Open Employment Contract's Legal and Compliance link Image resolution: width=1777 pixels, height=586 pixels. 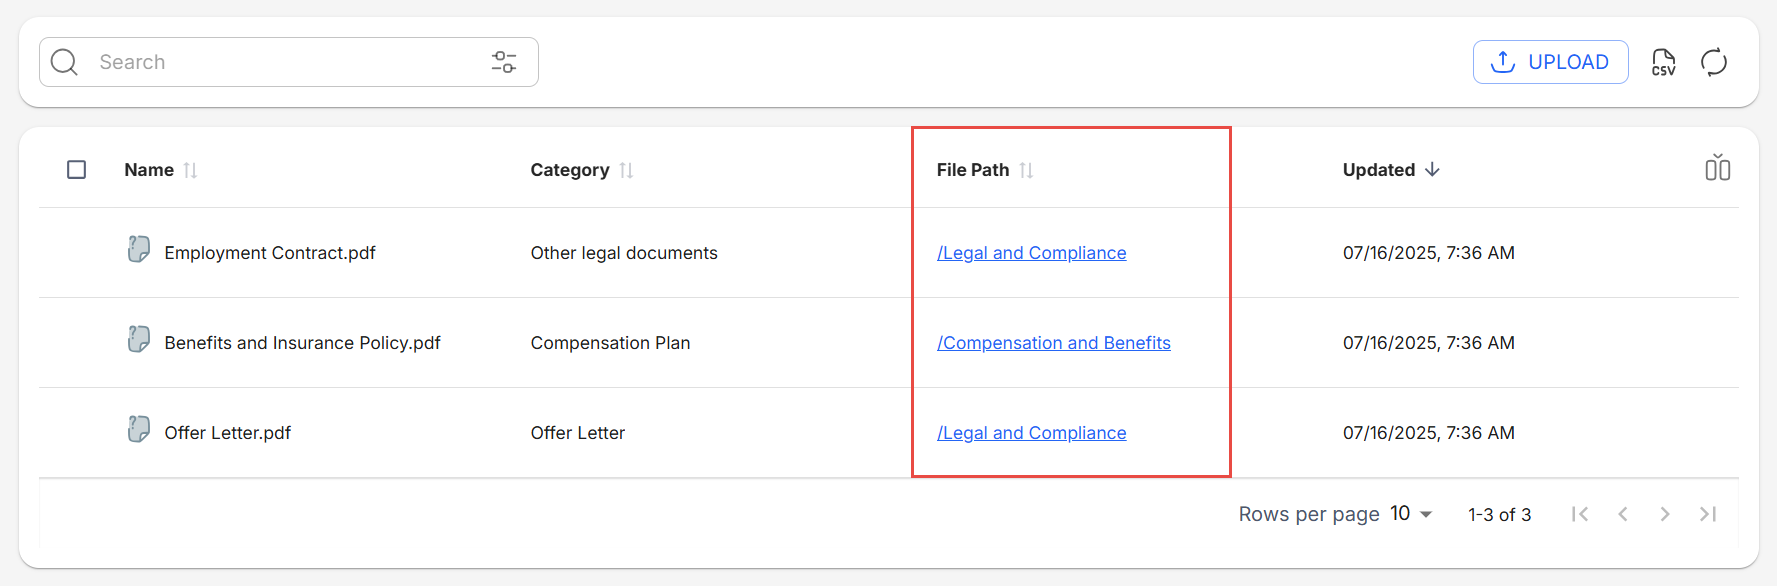coord(1031,253)
